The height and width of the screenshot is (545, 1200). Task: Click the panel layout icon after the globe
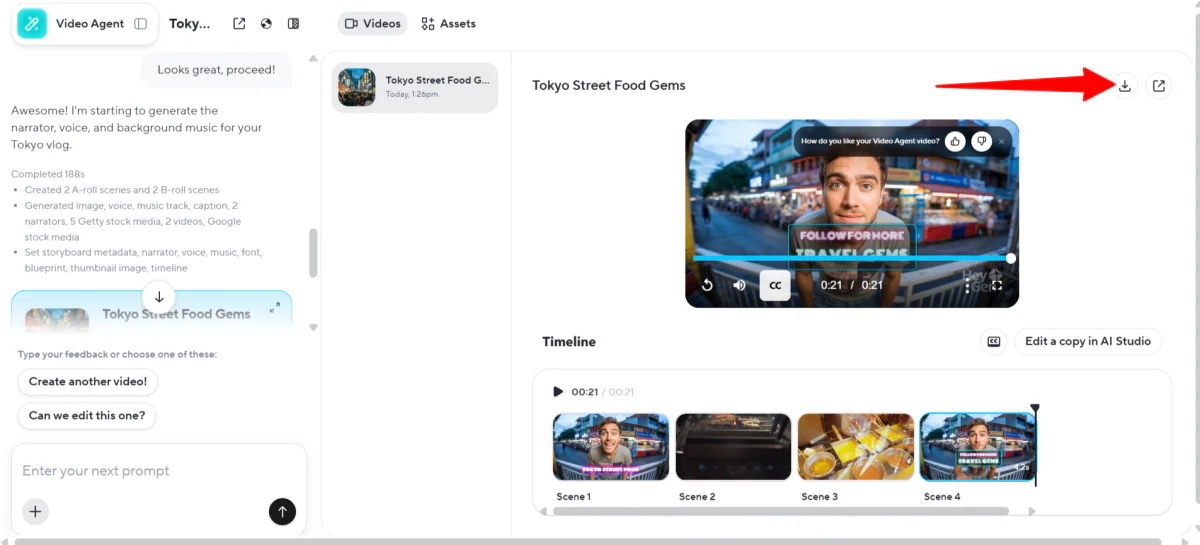[x=293, y=23]
